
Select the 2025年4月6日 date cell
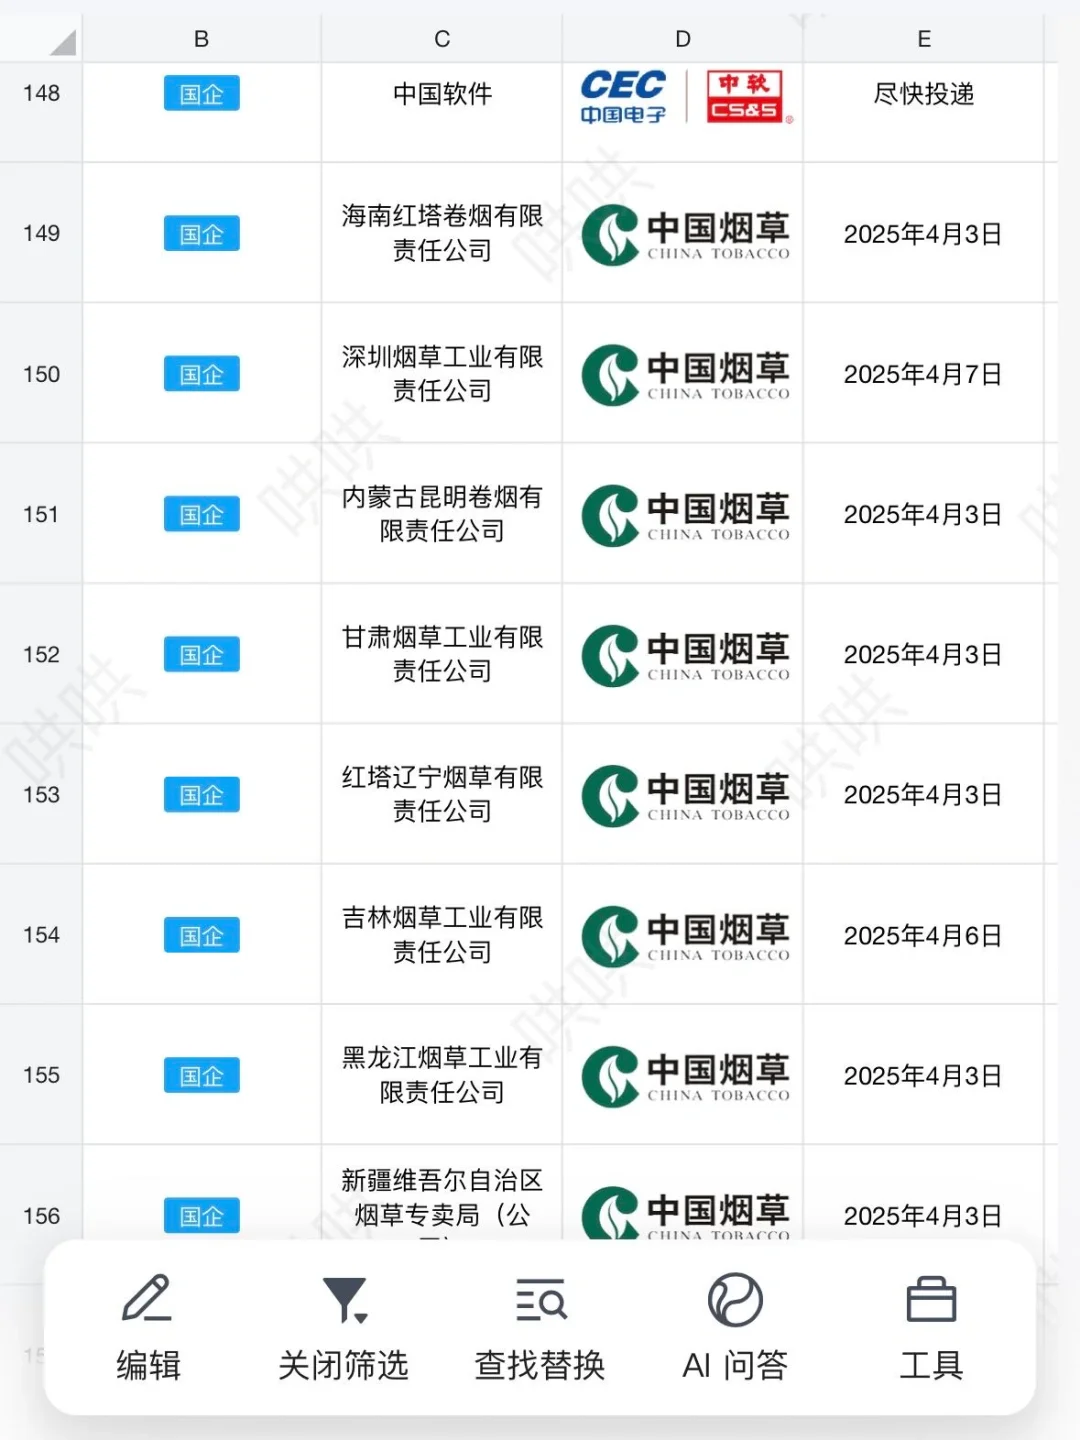pos(924,935)
